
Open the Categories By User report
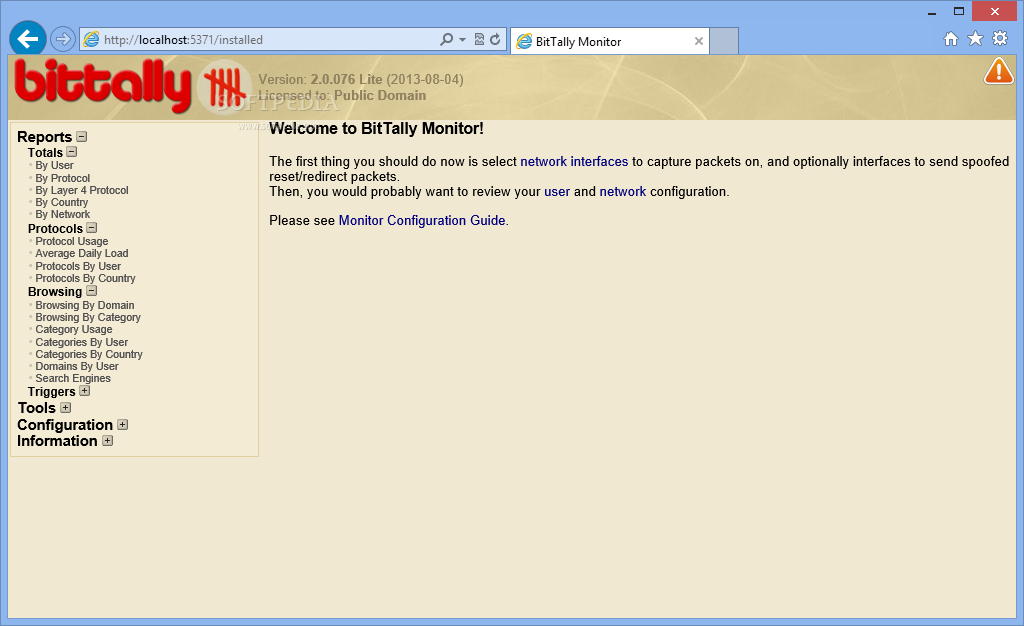pyautogui.click(x=82, y=342)
